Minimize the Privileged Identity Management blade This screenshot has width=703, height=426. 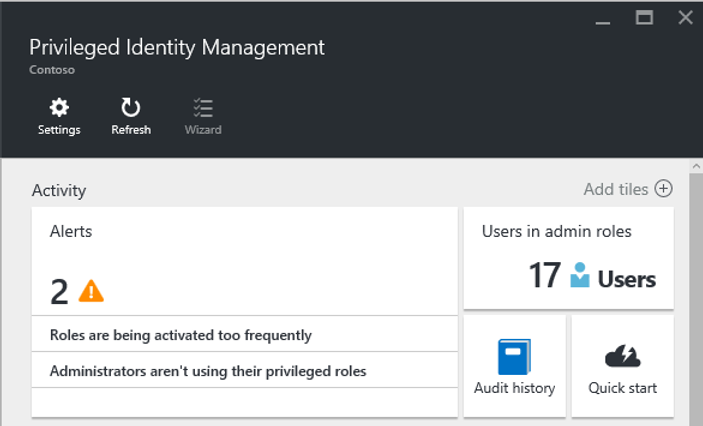coord(603,22)
